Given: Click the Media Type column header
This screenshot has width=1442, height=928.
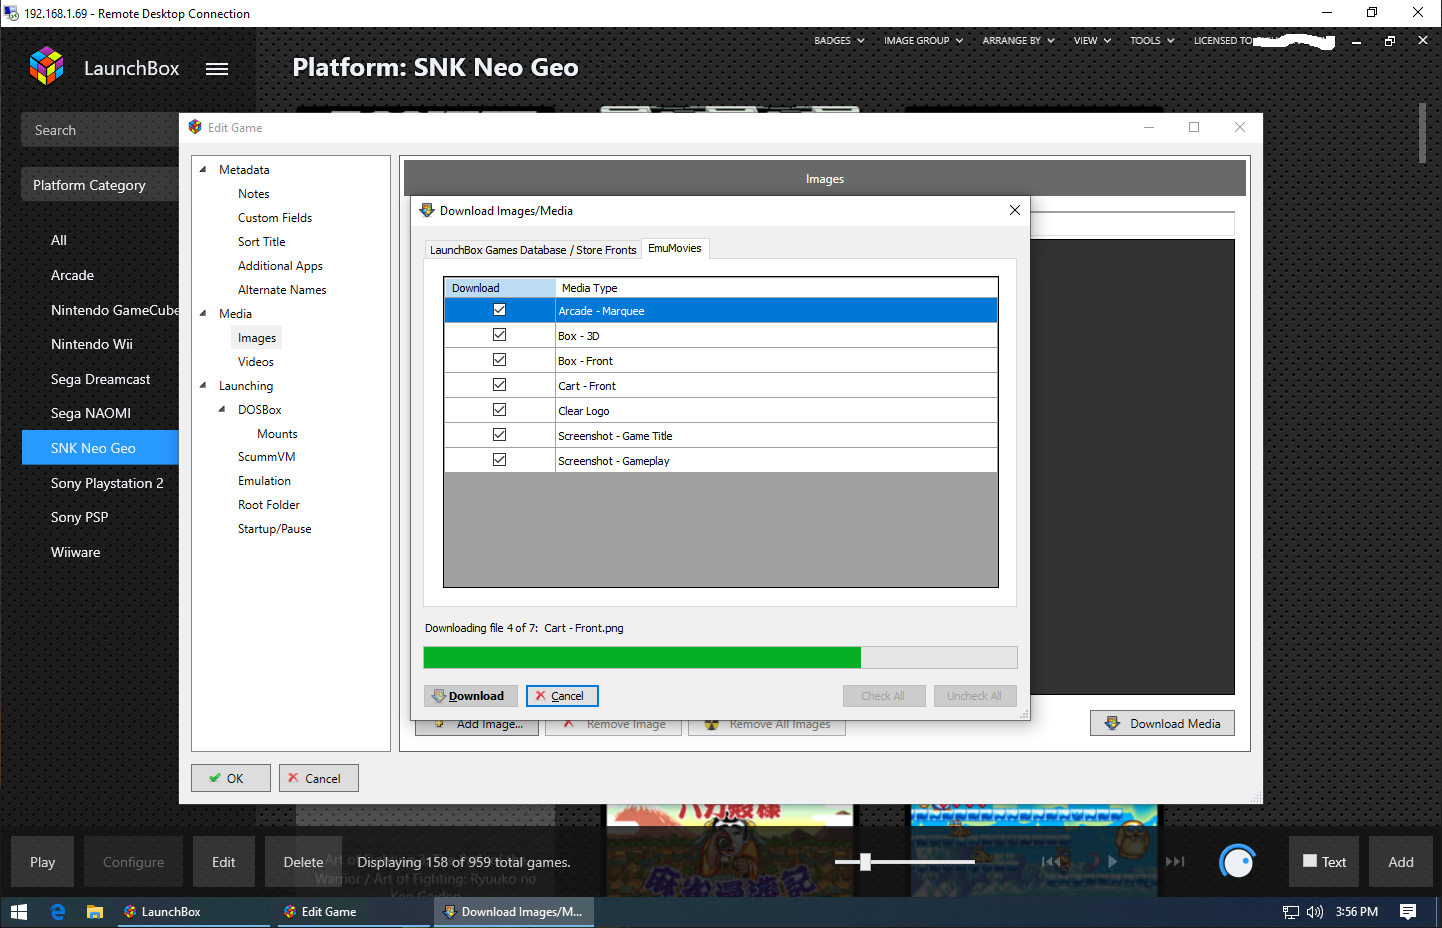Looking at the screenshot, I should click(x=777, y=288).
